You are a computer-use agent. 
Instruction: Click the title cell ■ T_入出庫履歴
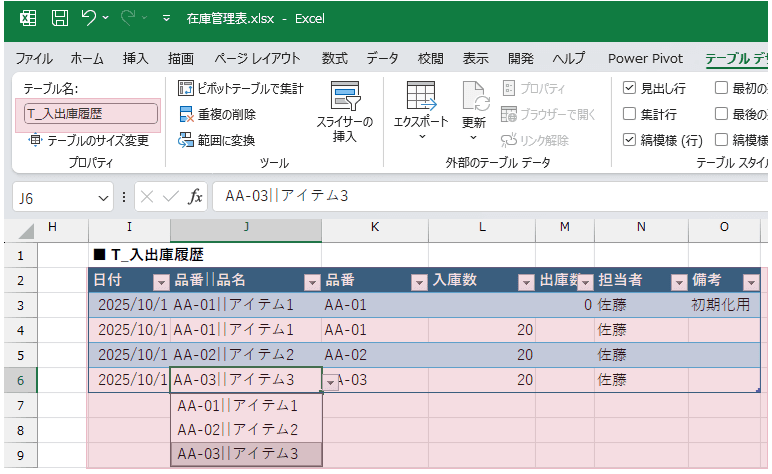point(149,255)
